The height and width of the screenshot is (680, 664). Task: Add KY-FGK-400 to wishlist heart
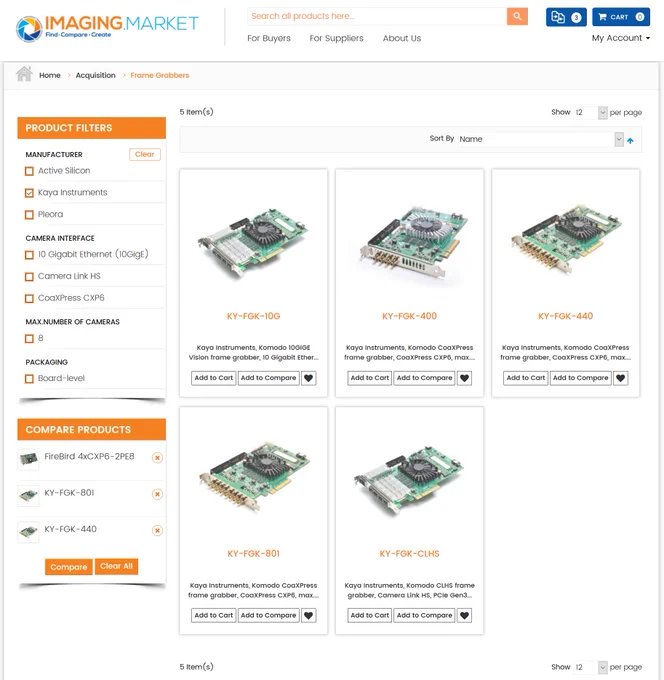click(x=464, y=378)
